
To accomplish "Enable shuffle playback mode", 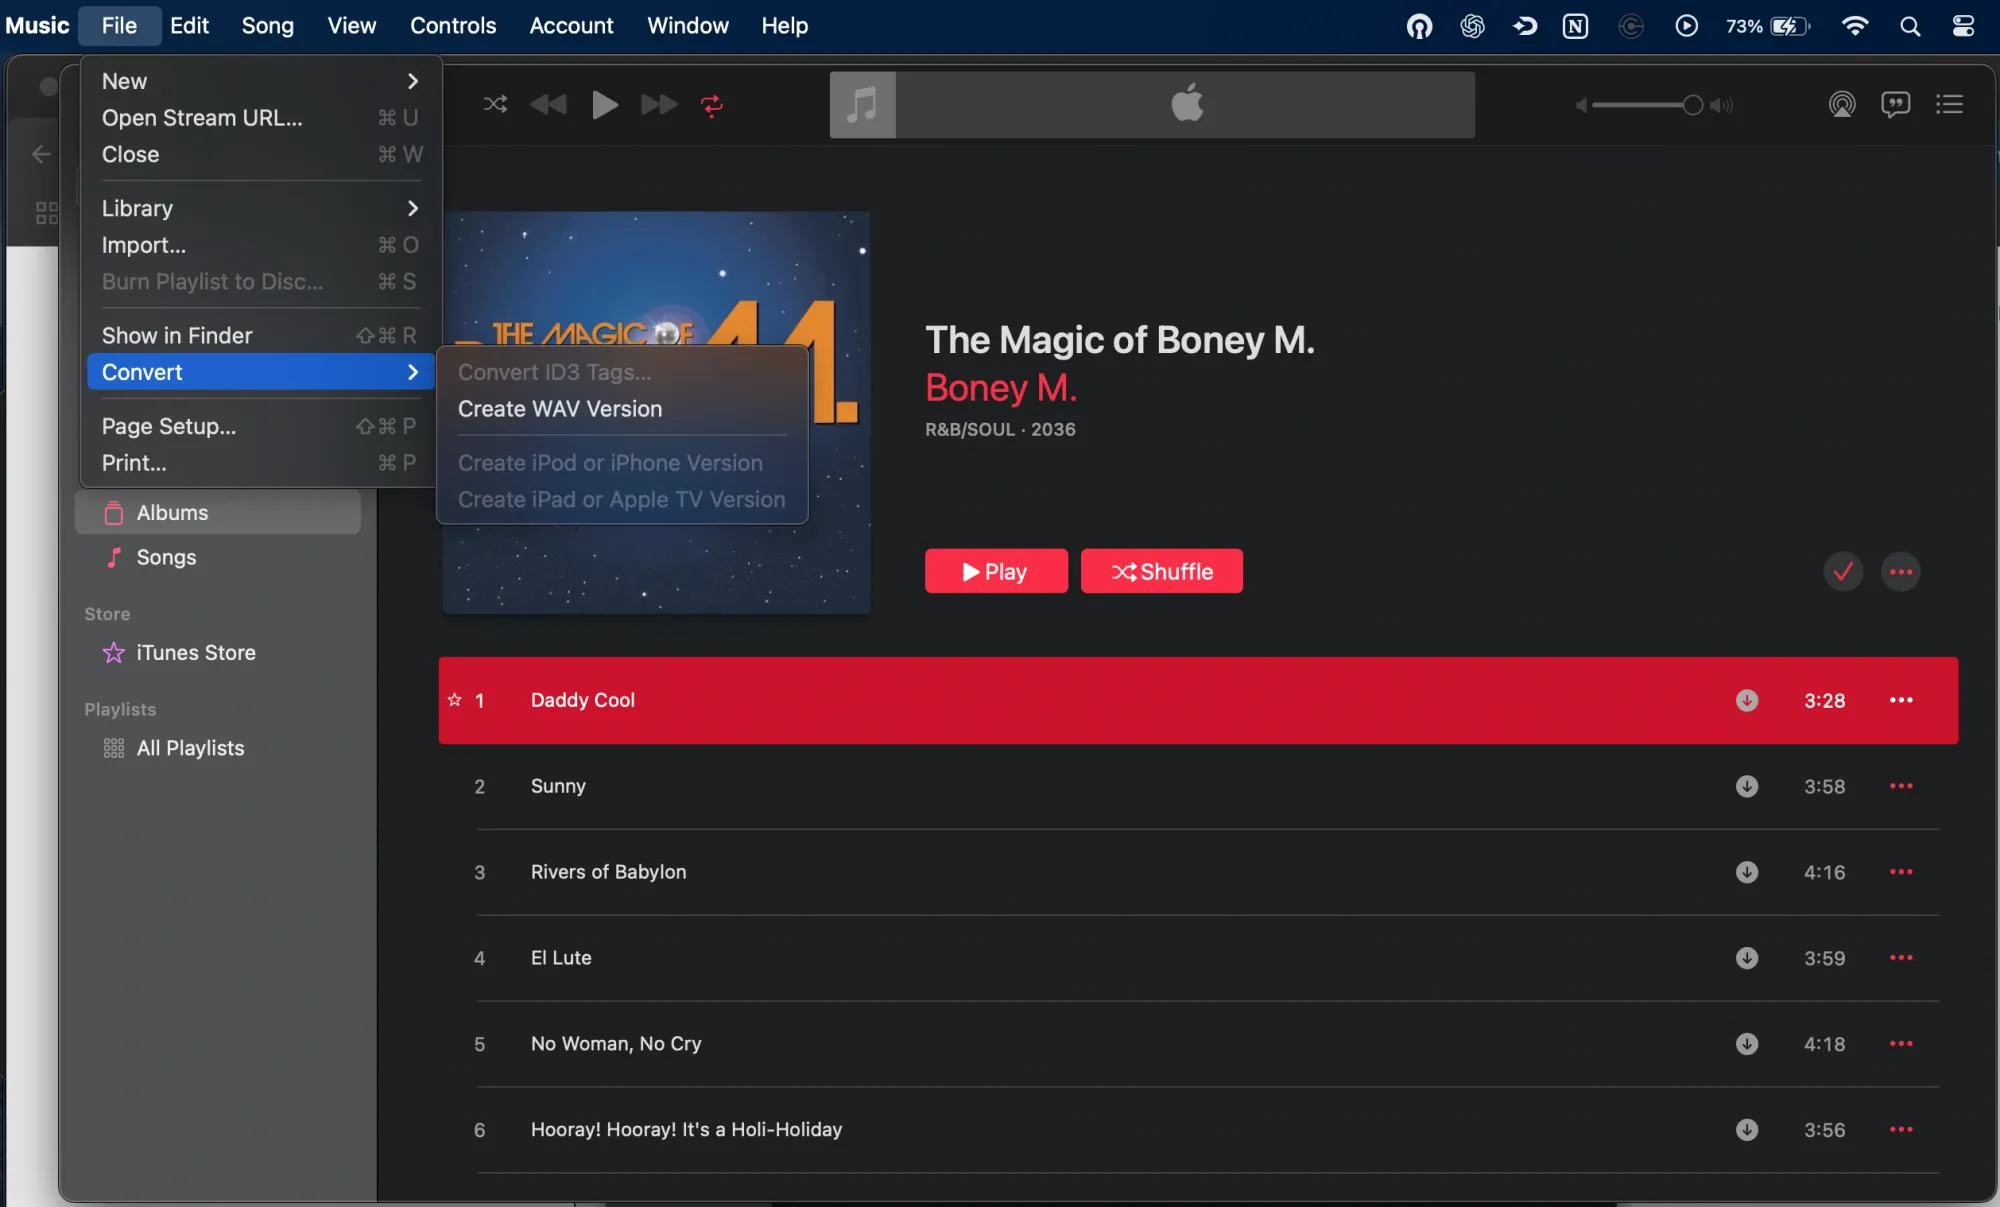I will (495, 105).
